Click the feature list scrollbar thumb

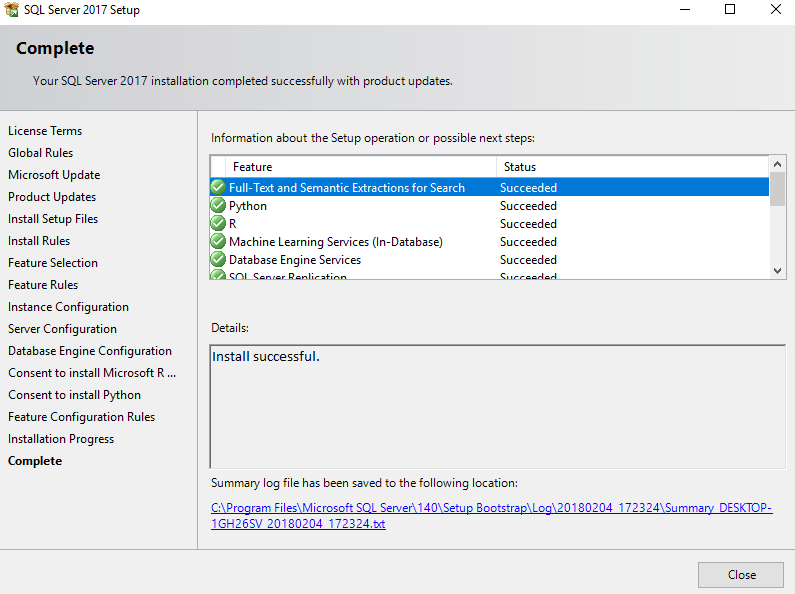point(777,189)
